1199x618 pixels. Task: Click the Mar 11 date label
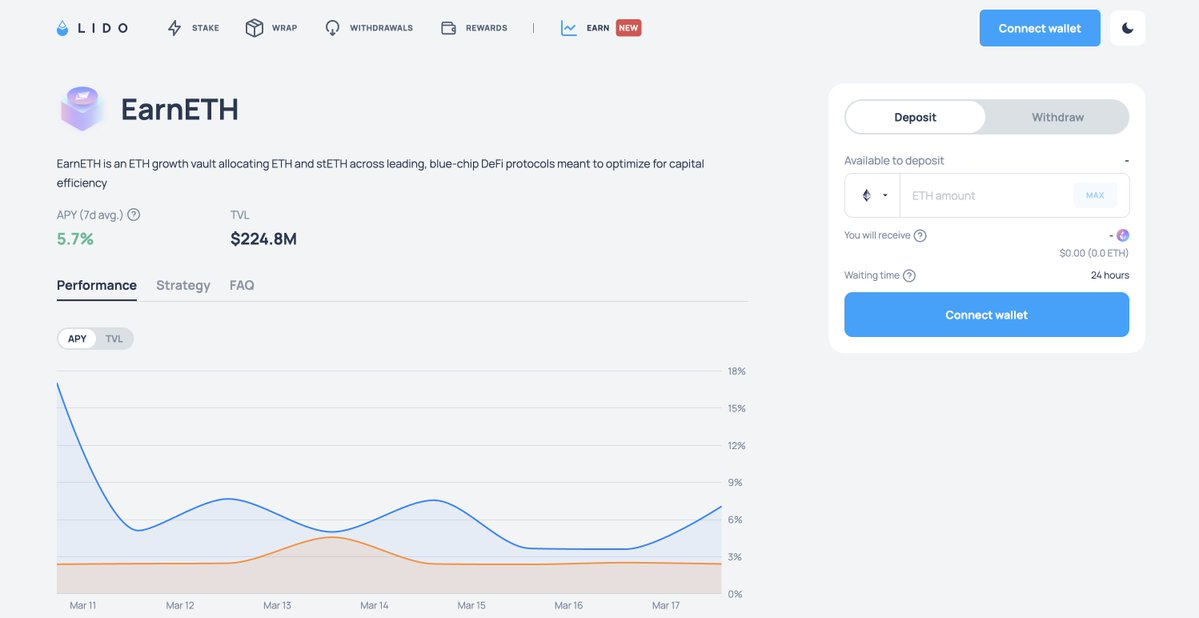pyautogui.click(x=83, y=605)
